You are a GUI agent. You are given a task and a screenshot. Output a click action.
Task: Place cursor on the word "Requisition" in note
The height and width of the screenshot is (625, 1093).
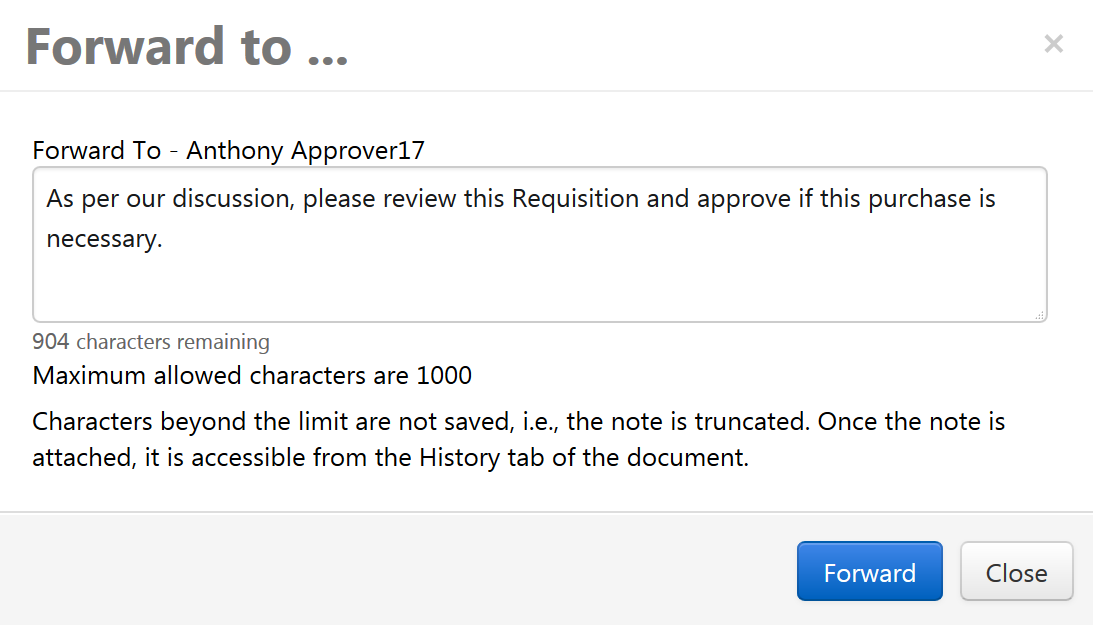coord(575,199)
